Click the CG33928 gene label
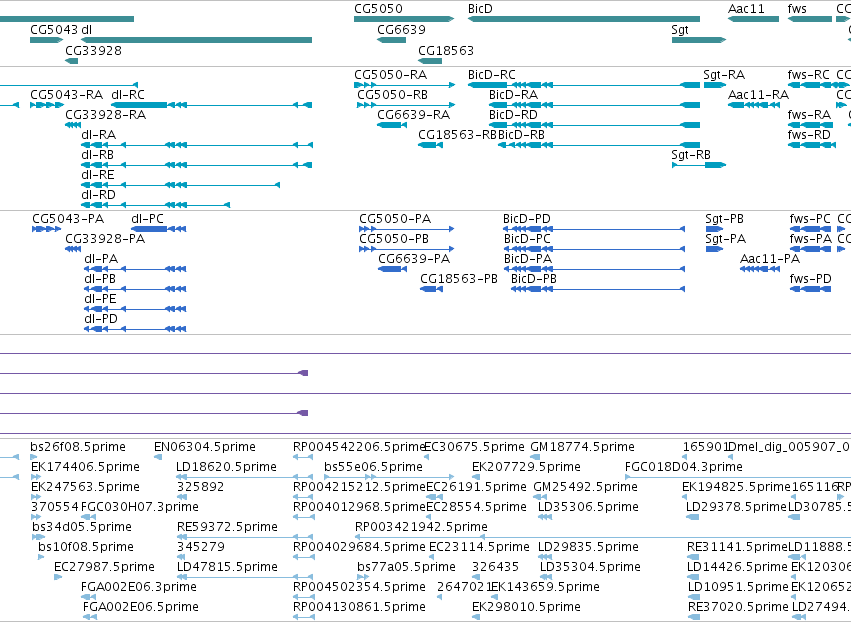This screenshot has width=851, height=622. point(93,50)
